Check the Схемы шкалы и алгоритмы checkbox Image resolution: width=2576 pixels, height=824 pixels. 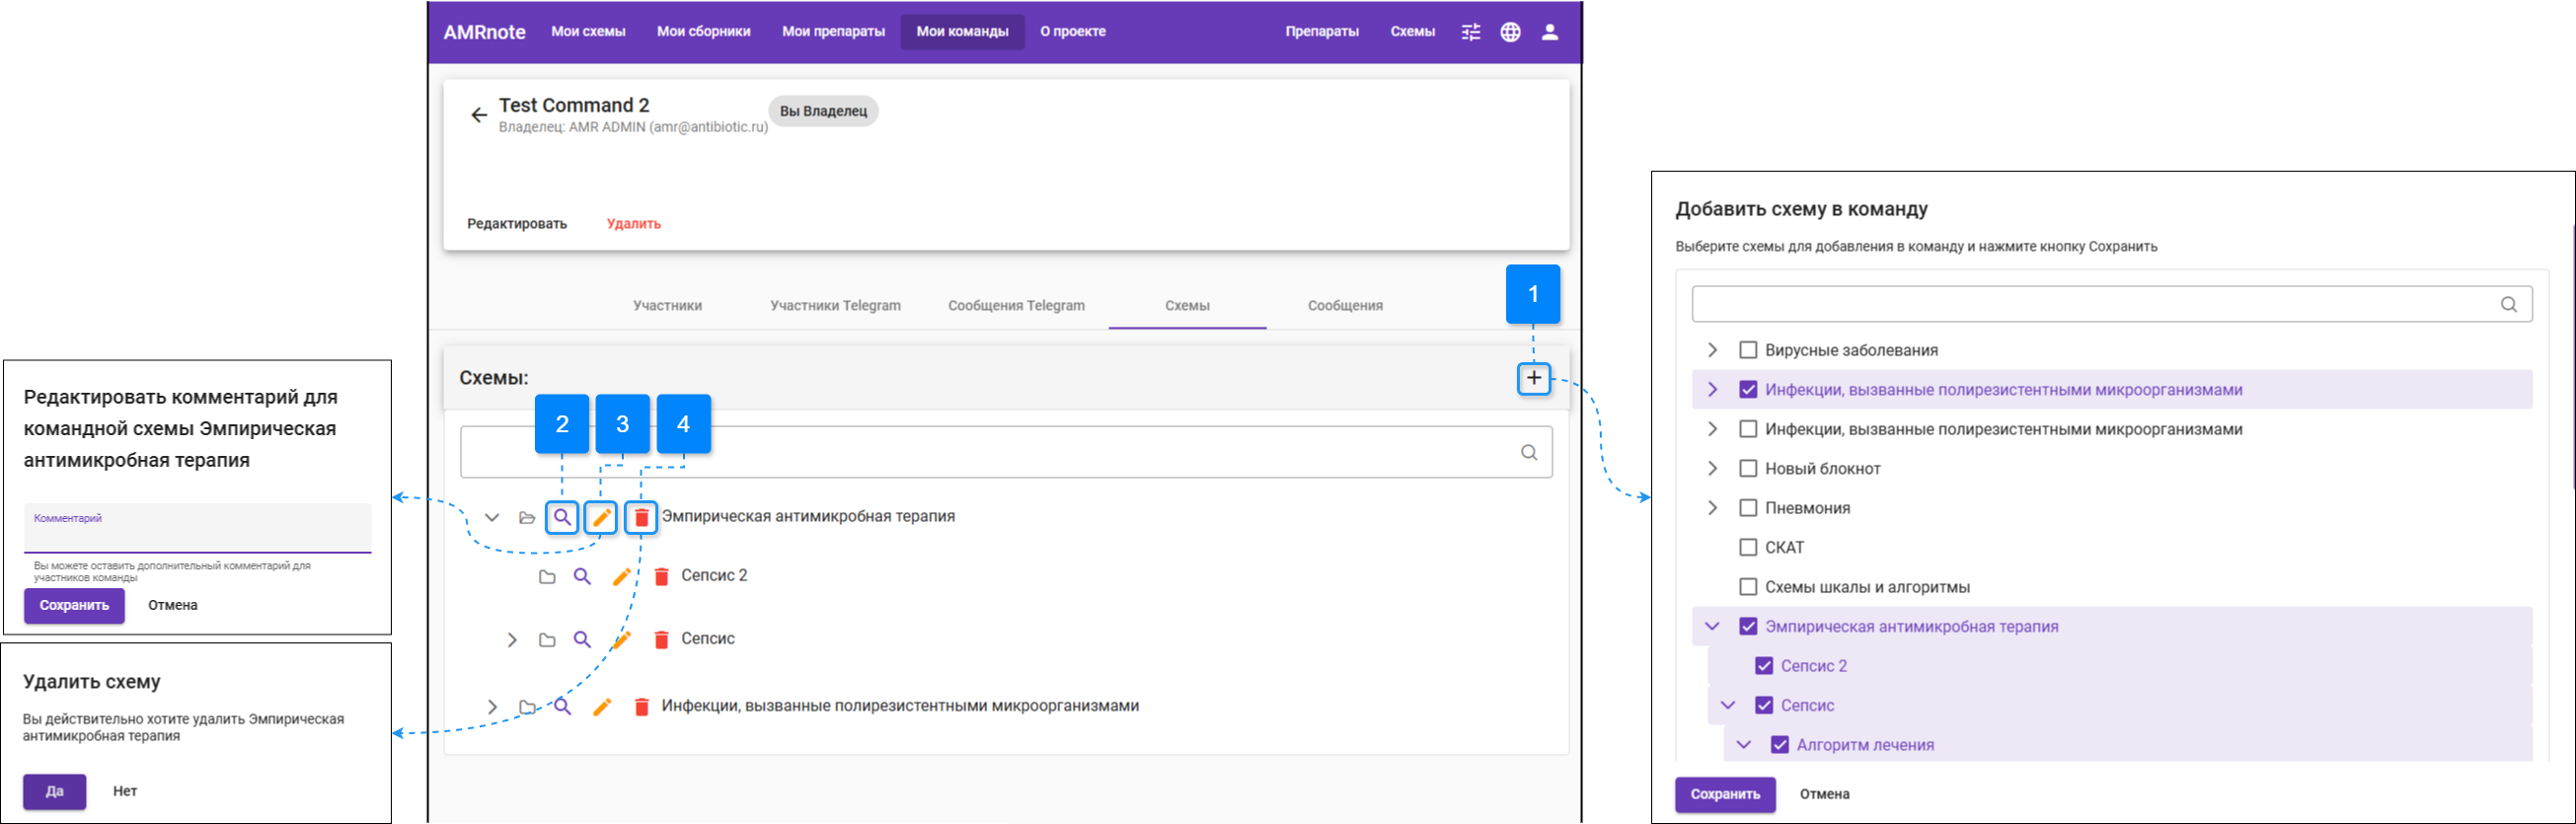tap(1748, 587)
